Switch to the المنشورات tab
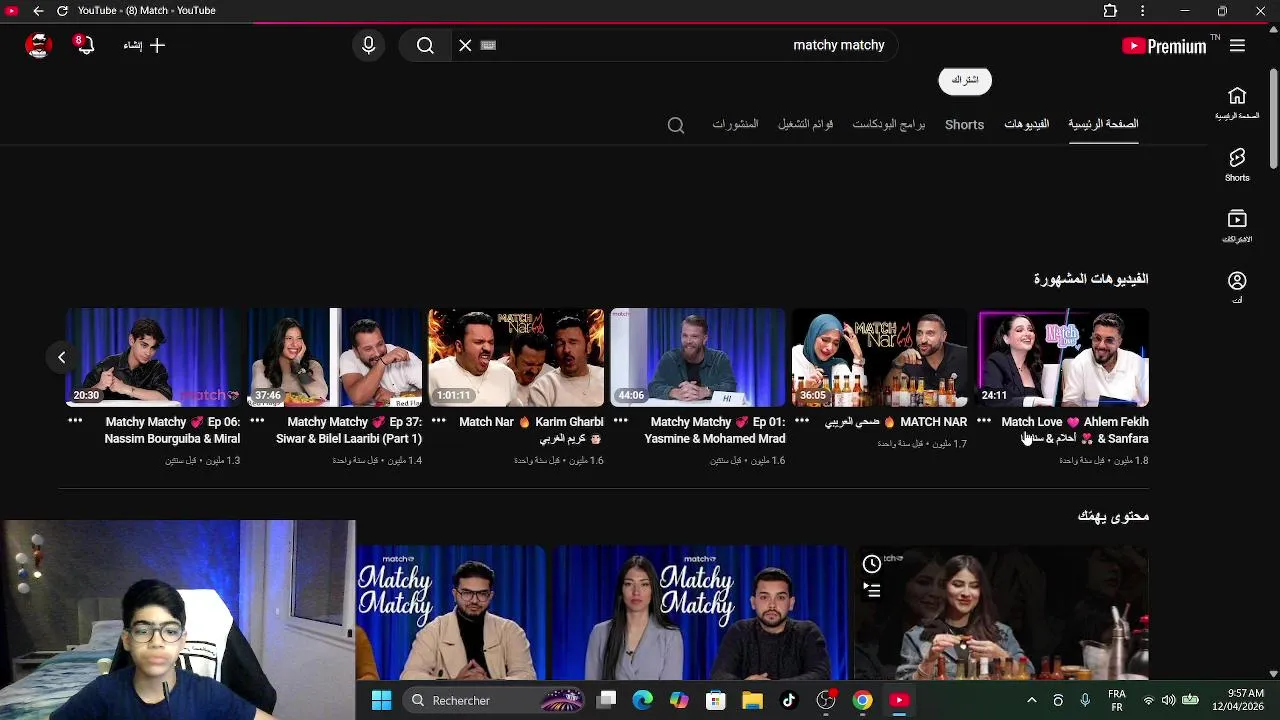 tap(735, 124)
